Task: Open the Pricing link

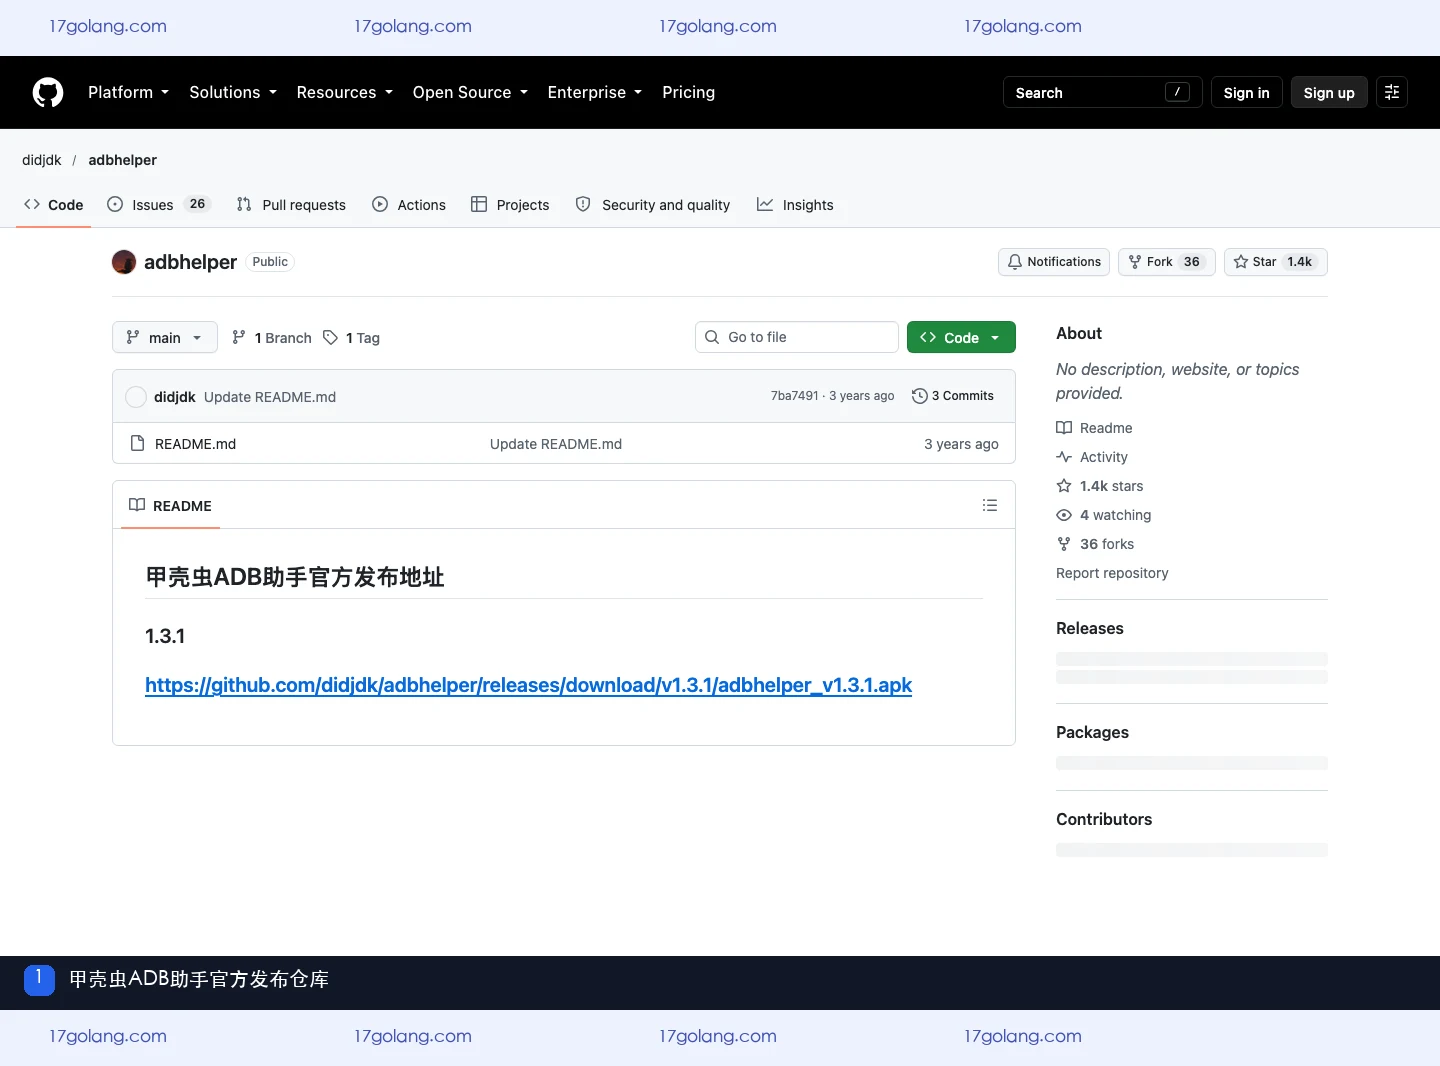Action: (688, 92)
